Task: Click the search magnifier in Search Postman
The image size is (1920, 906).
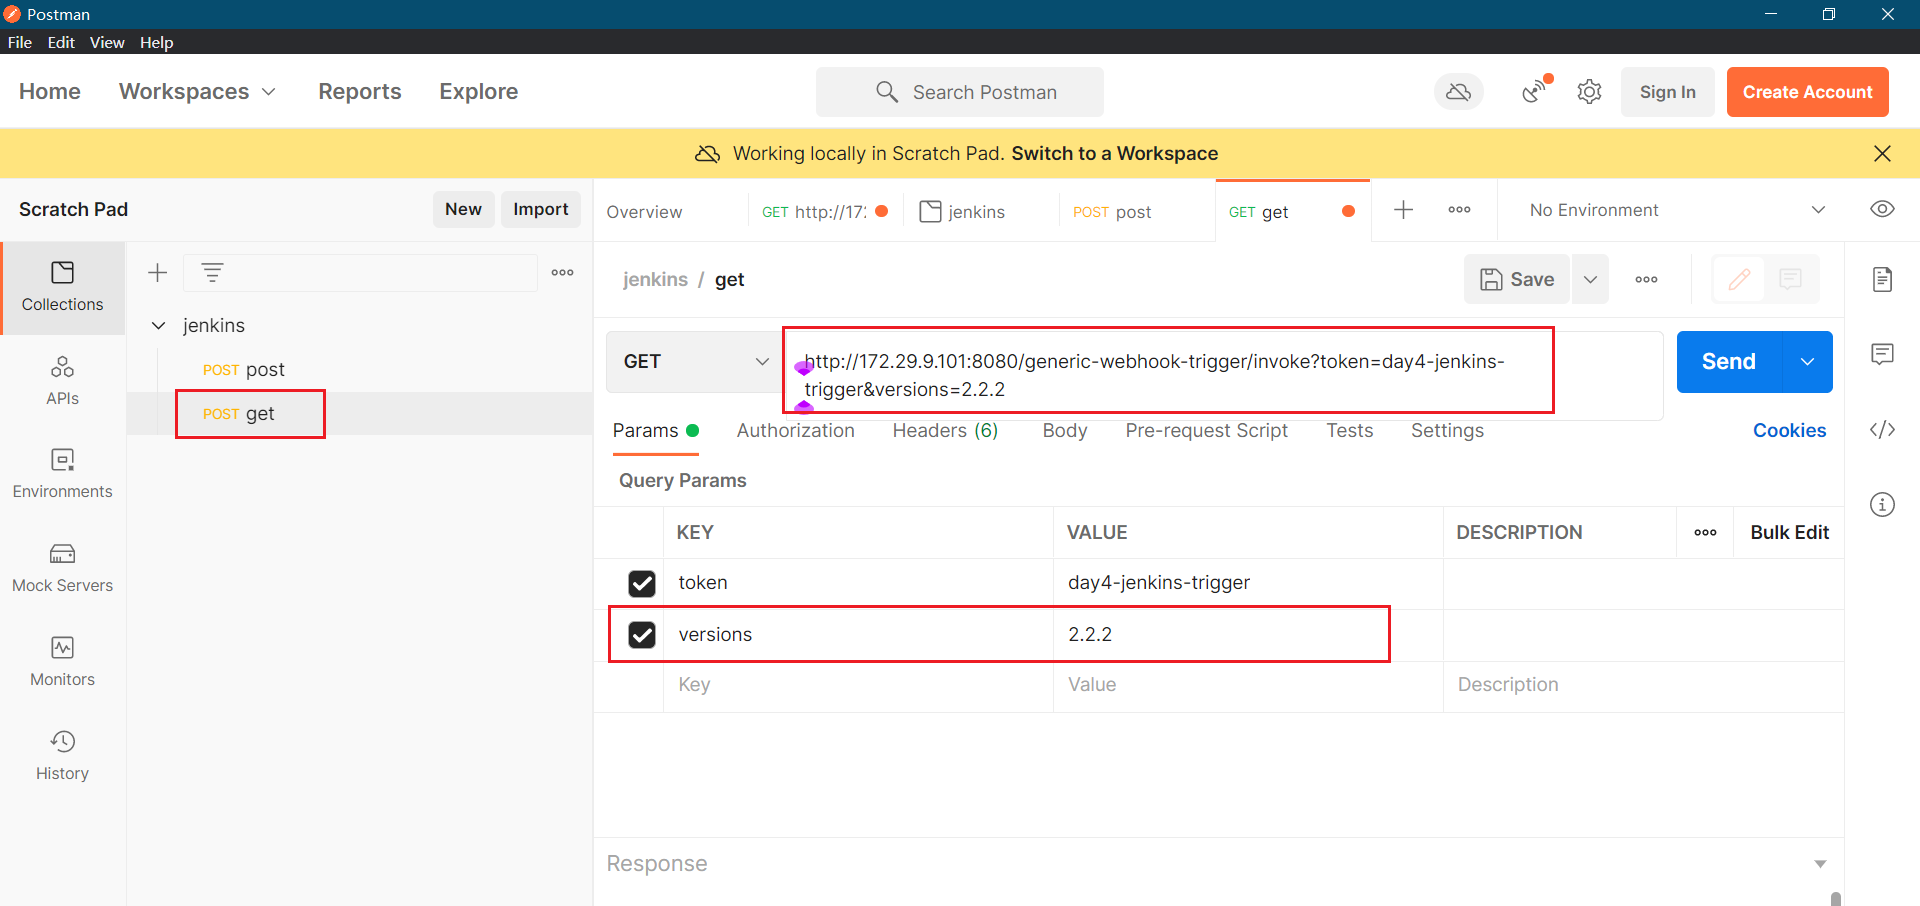Action: point(886,92)
